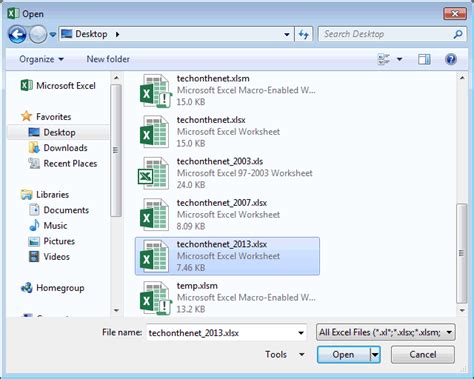474x379 pixels.
Task: Click the Open button
Action: tap(343, 354)
